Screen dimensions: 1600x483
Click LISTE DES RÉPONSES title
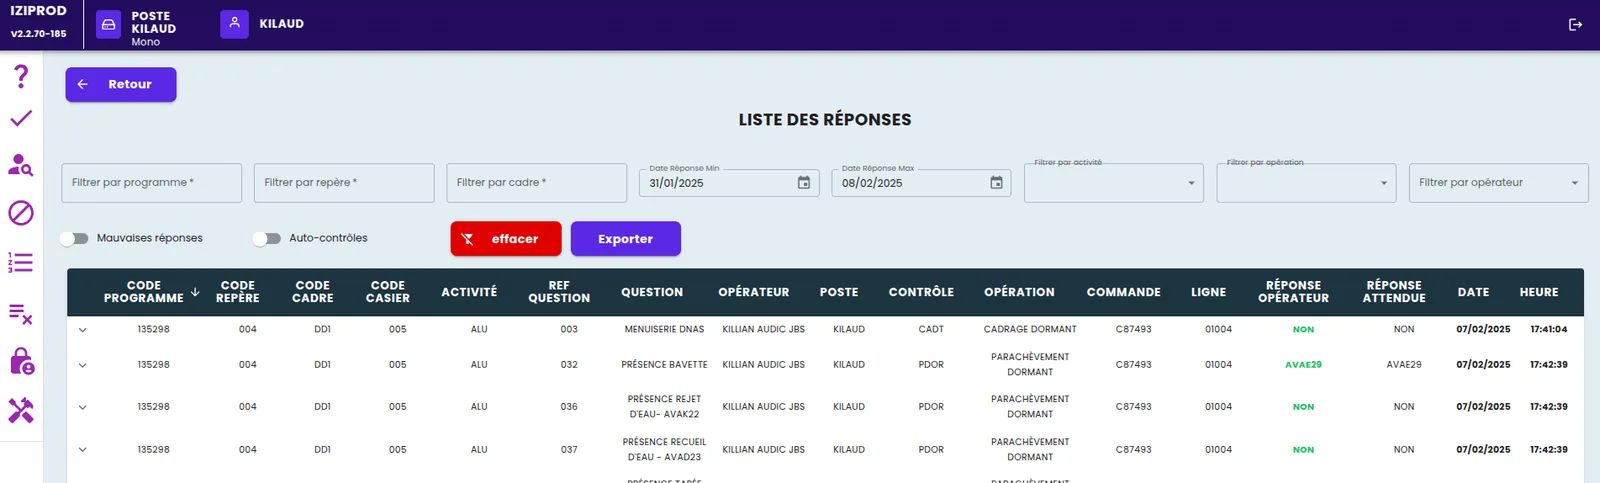[x=825, y=120]
